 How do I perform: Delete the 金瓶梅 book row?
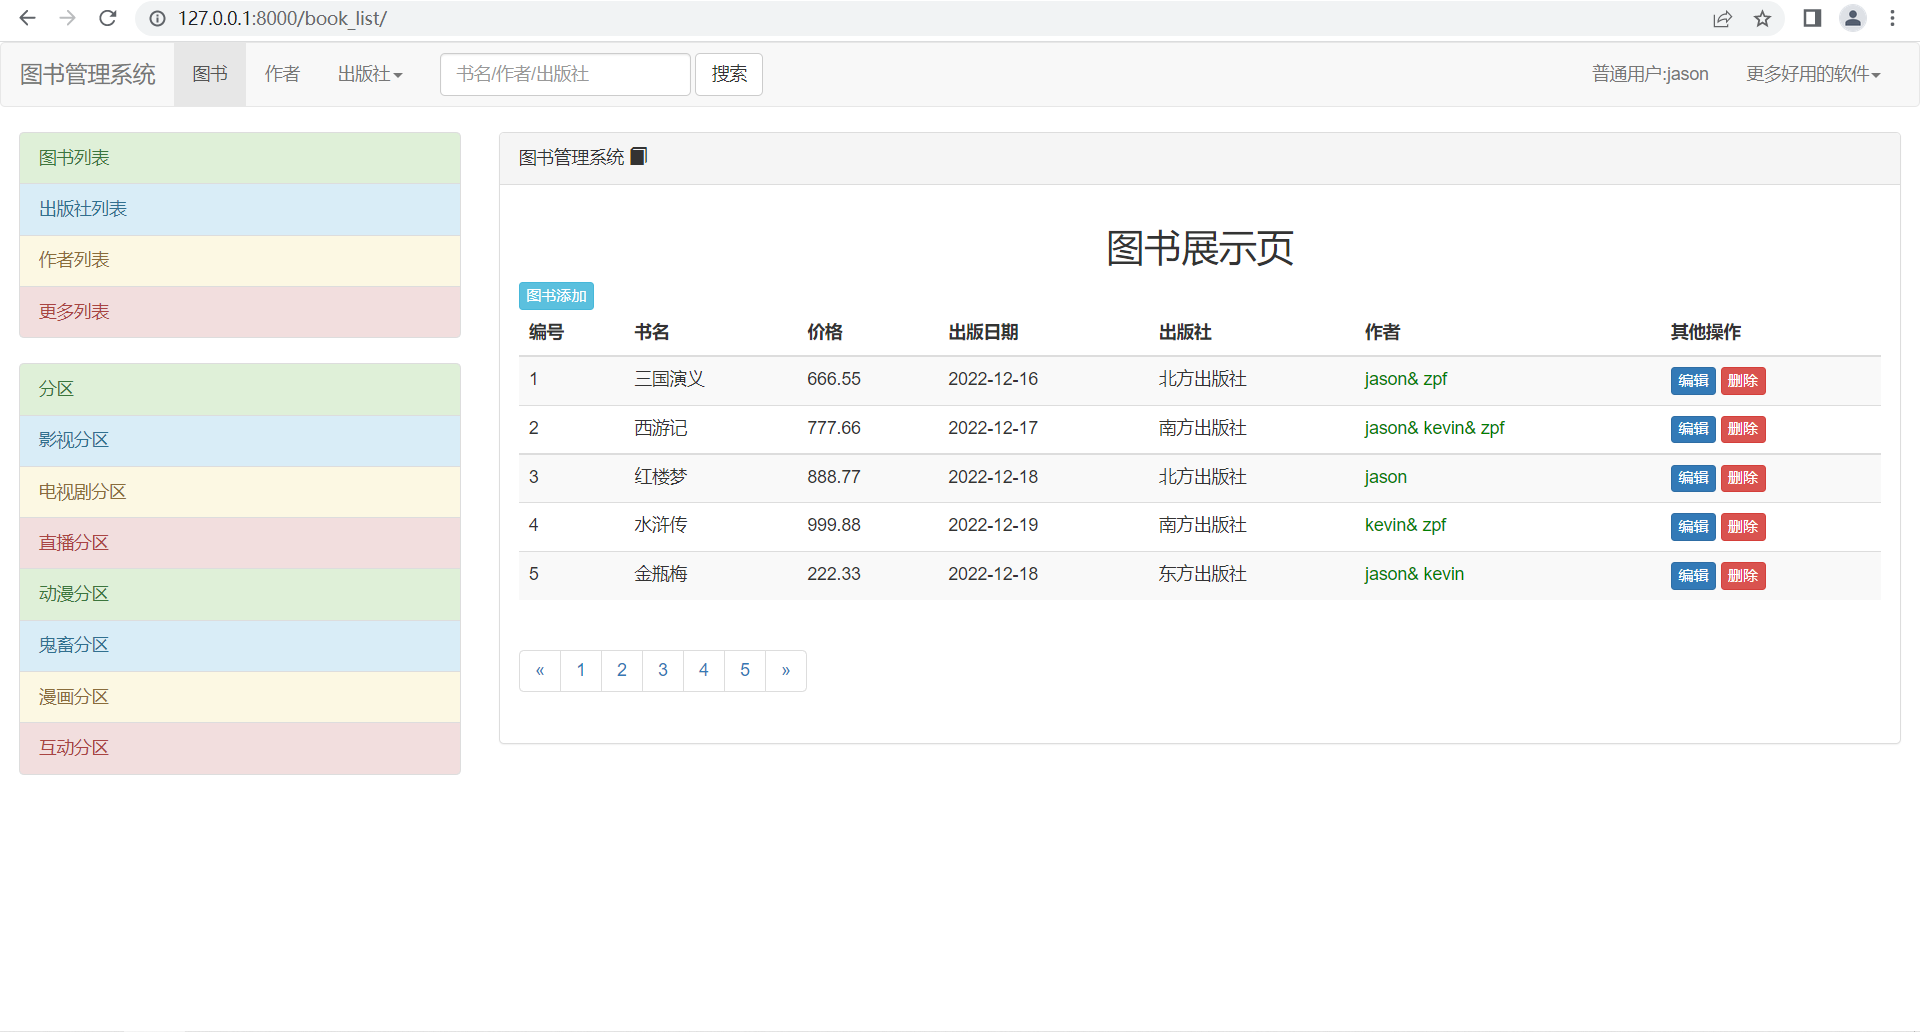click(x=1743, y=576)
